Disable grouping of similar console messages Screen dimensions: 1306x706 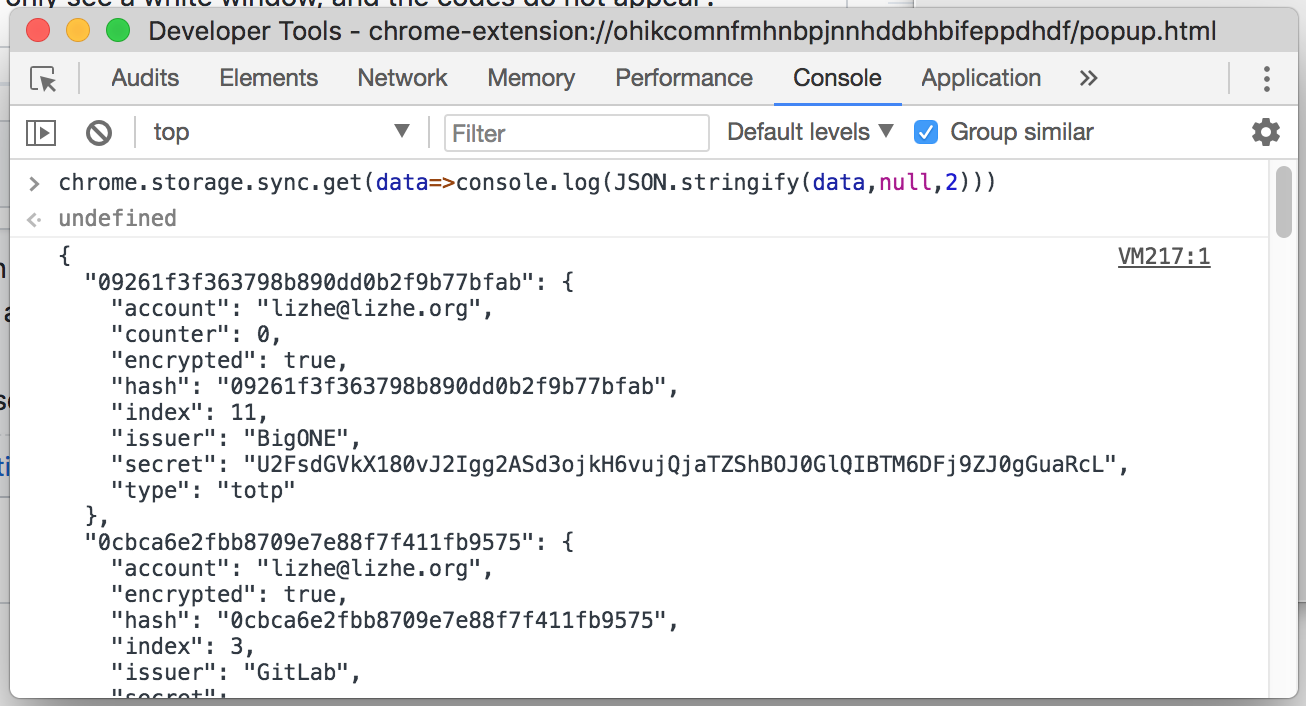(925, 131)
